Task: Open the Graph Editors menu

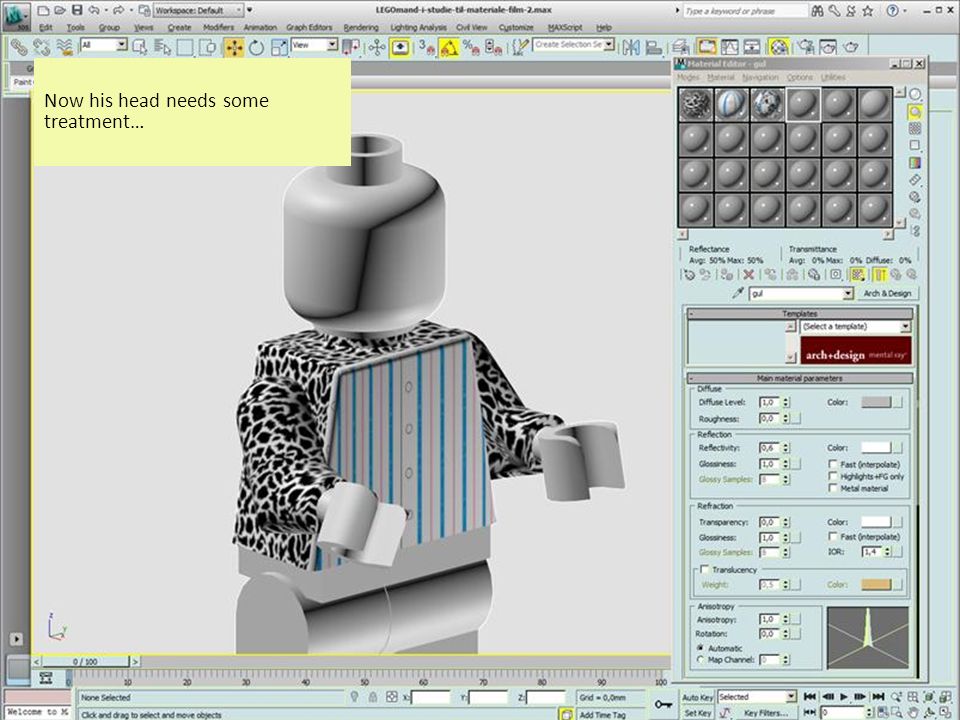Action: pos(309,28)
